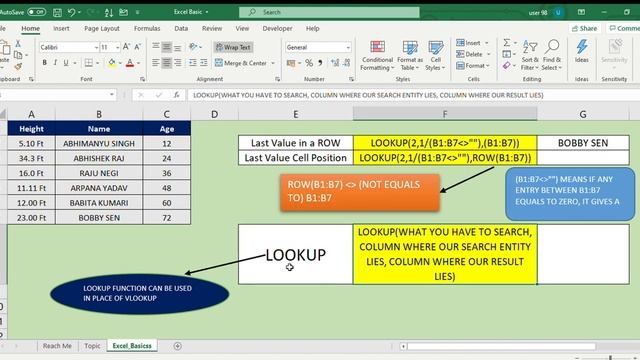Open Alignment group dialog launcher
The image size is (640, 360).
(x=278, y=79)
